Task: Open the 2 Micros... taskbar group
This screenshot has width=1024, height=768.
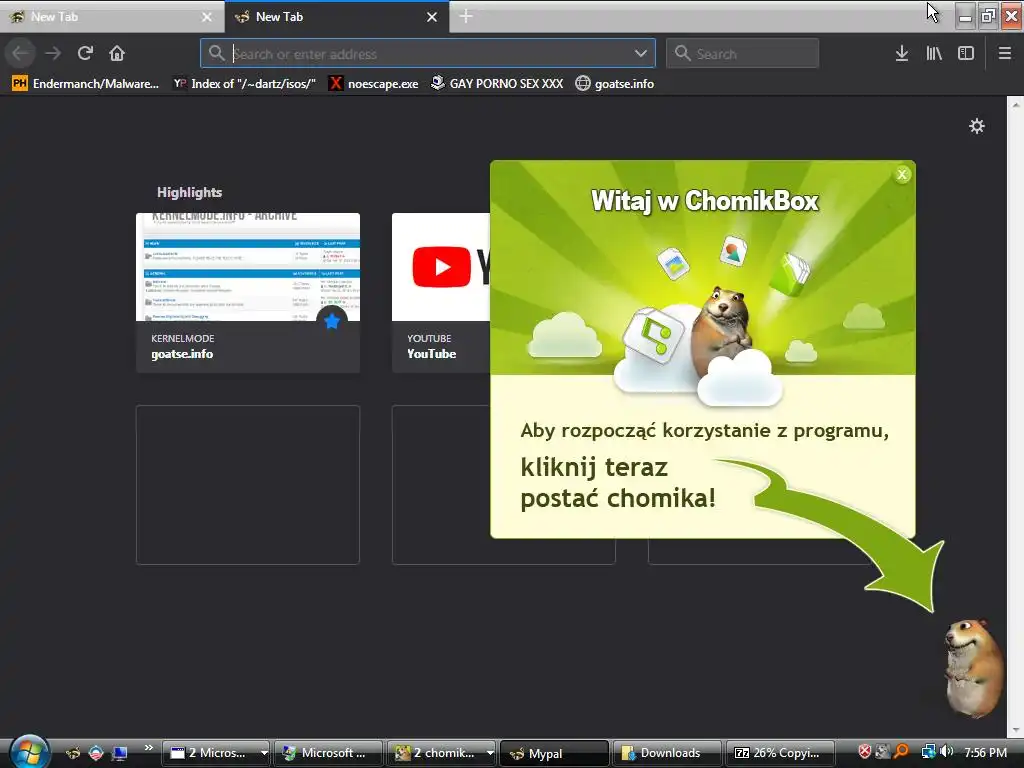Action: 210,753
